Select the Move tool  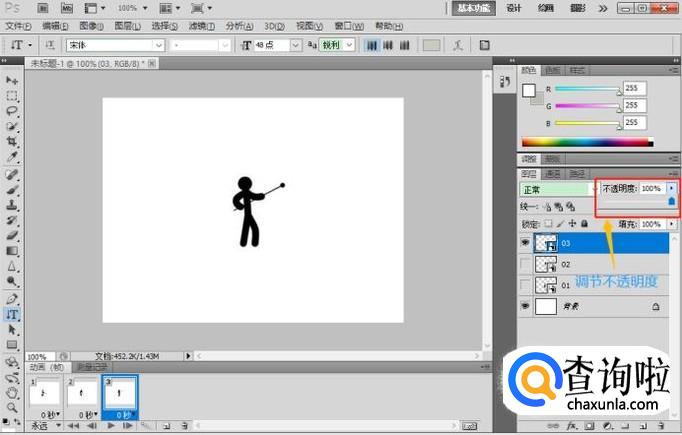[x=13, y=80]
